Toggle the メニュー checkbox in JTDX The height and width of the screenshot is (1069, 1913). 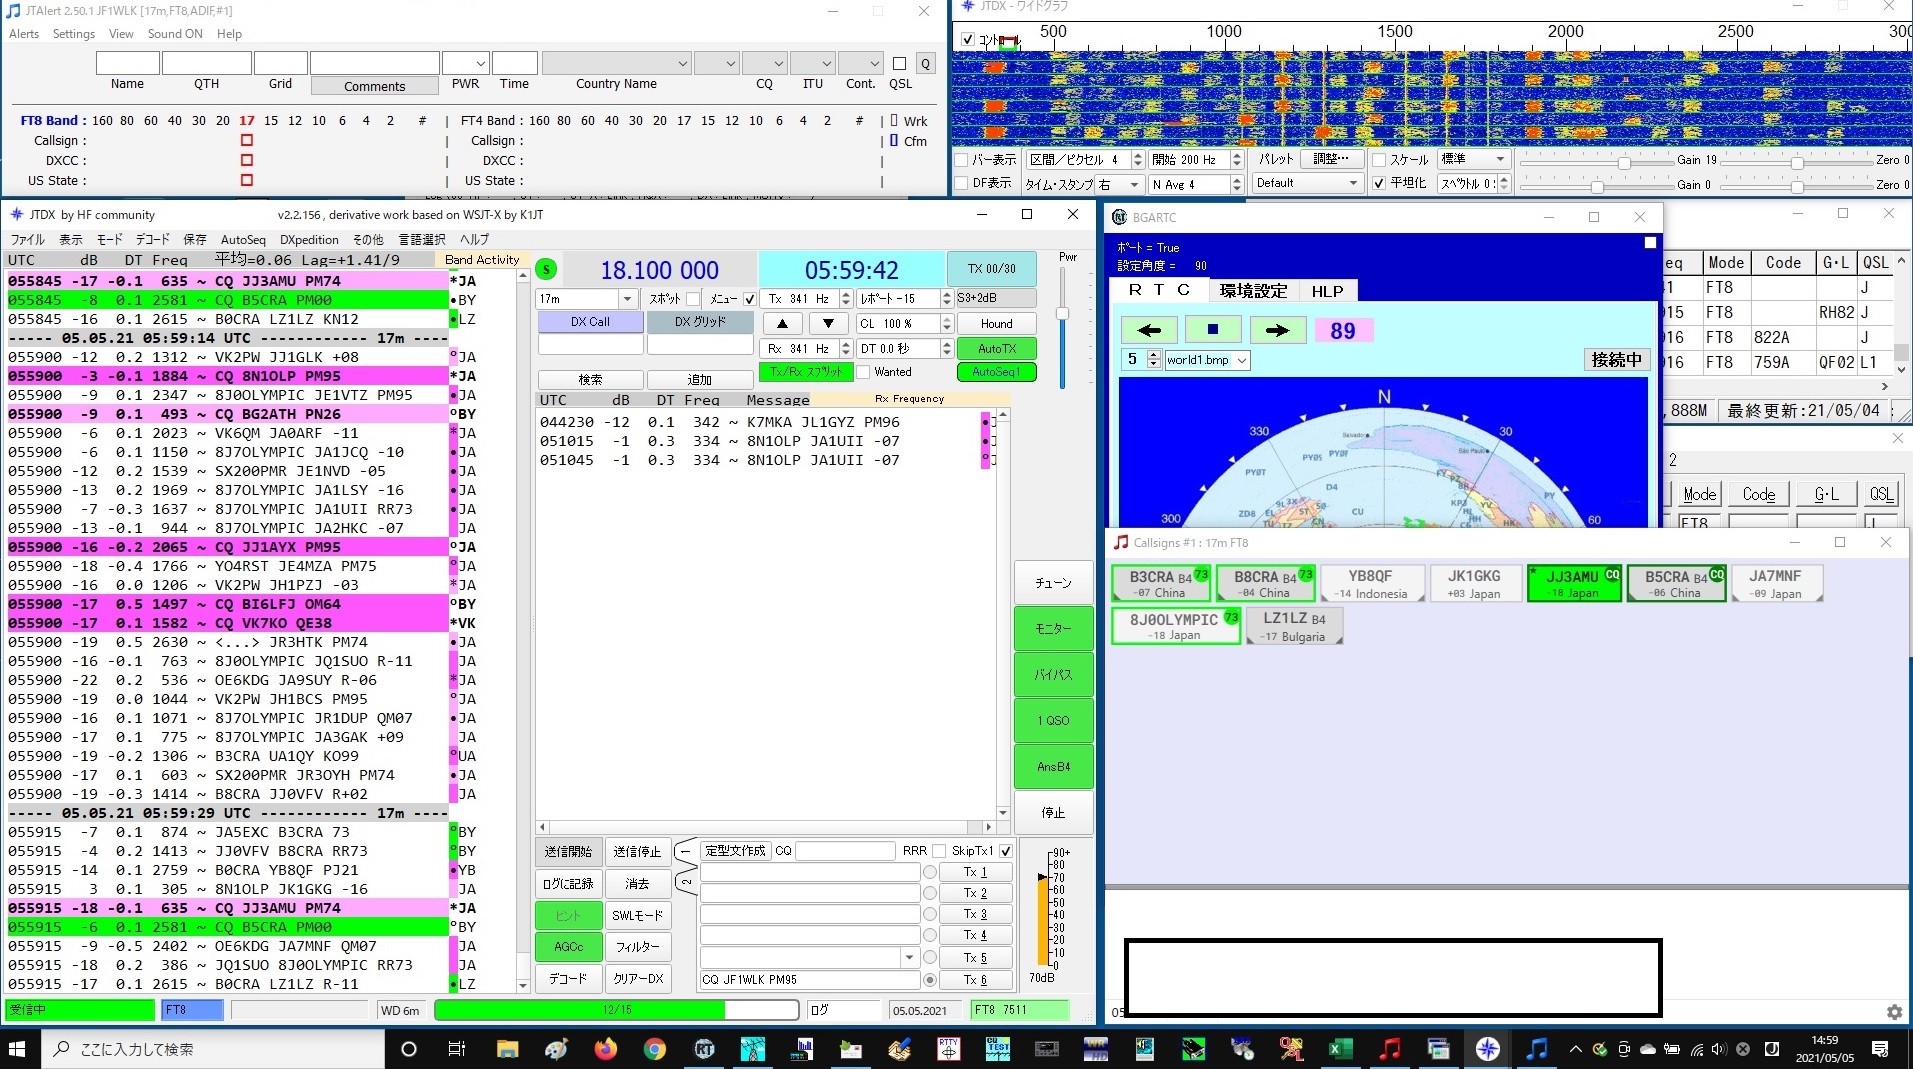(750, 299)
